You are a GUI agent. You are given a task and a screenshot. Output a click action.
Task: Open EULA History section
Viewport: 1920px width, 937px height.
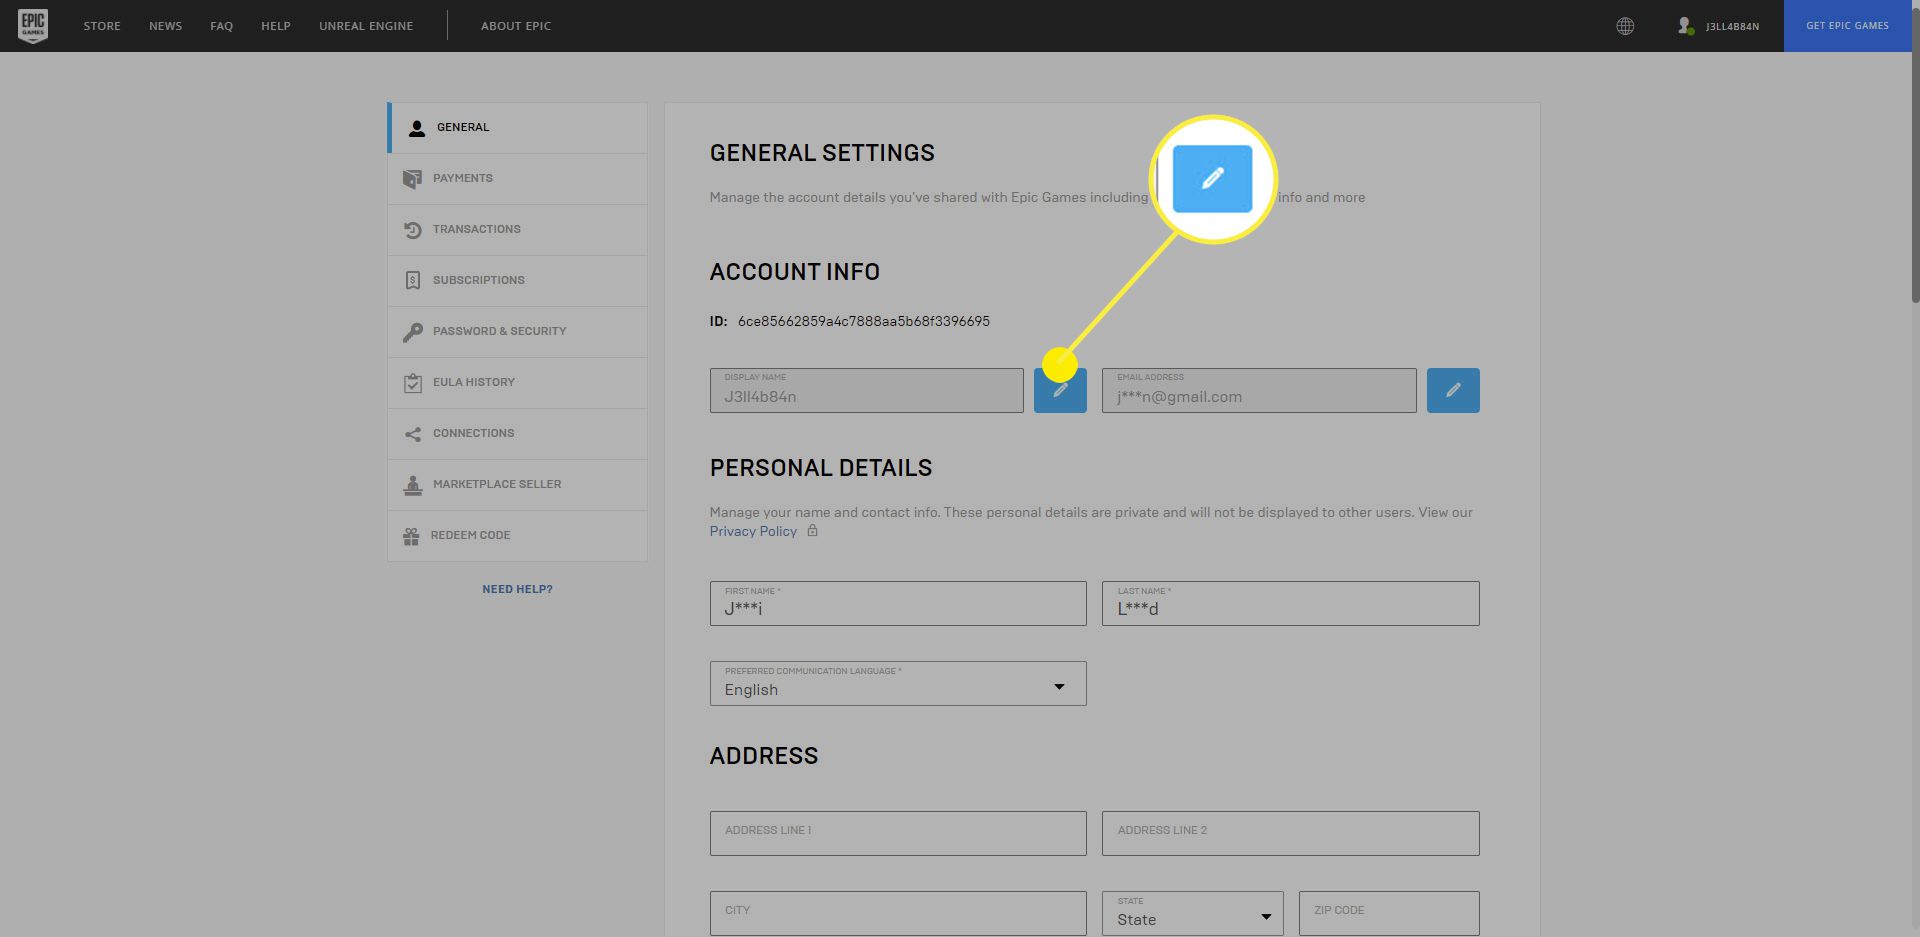(x=518, y=382)
